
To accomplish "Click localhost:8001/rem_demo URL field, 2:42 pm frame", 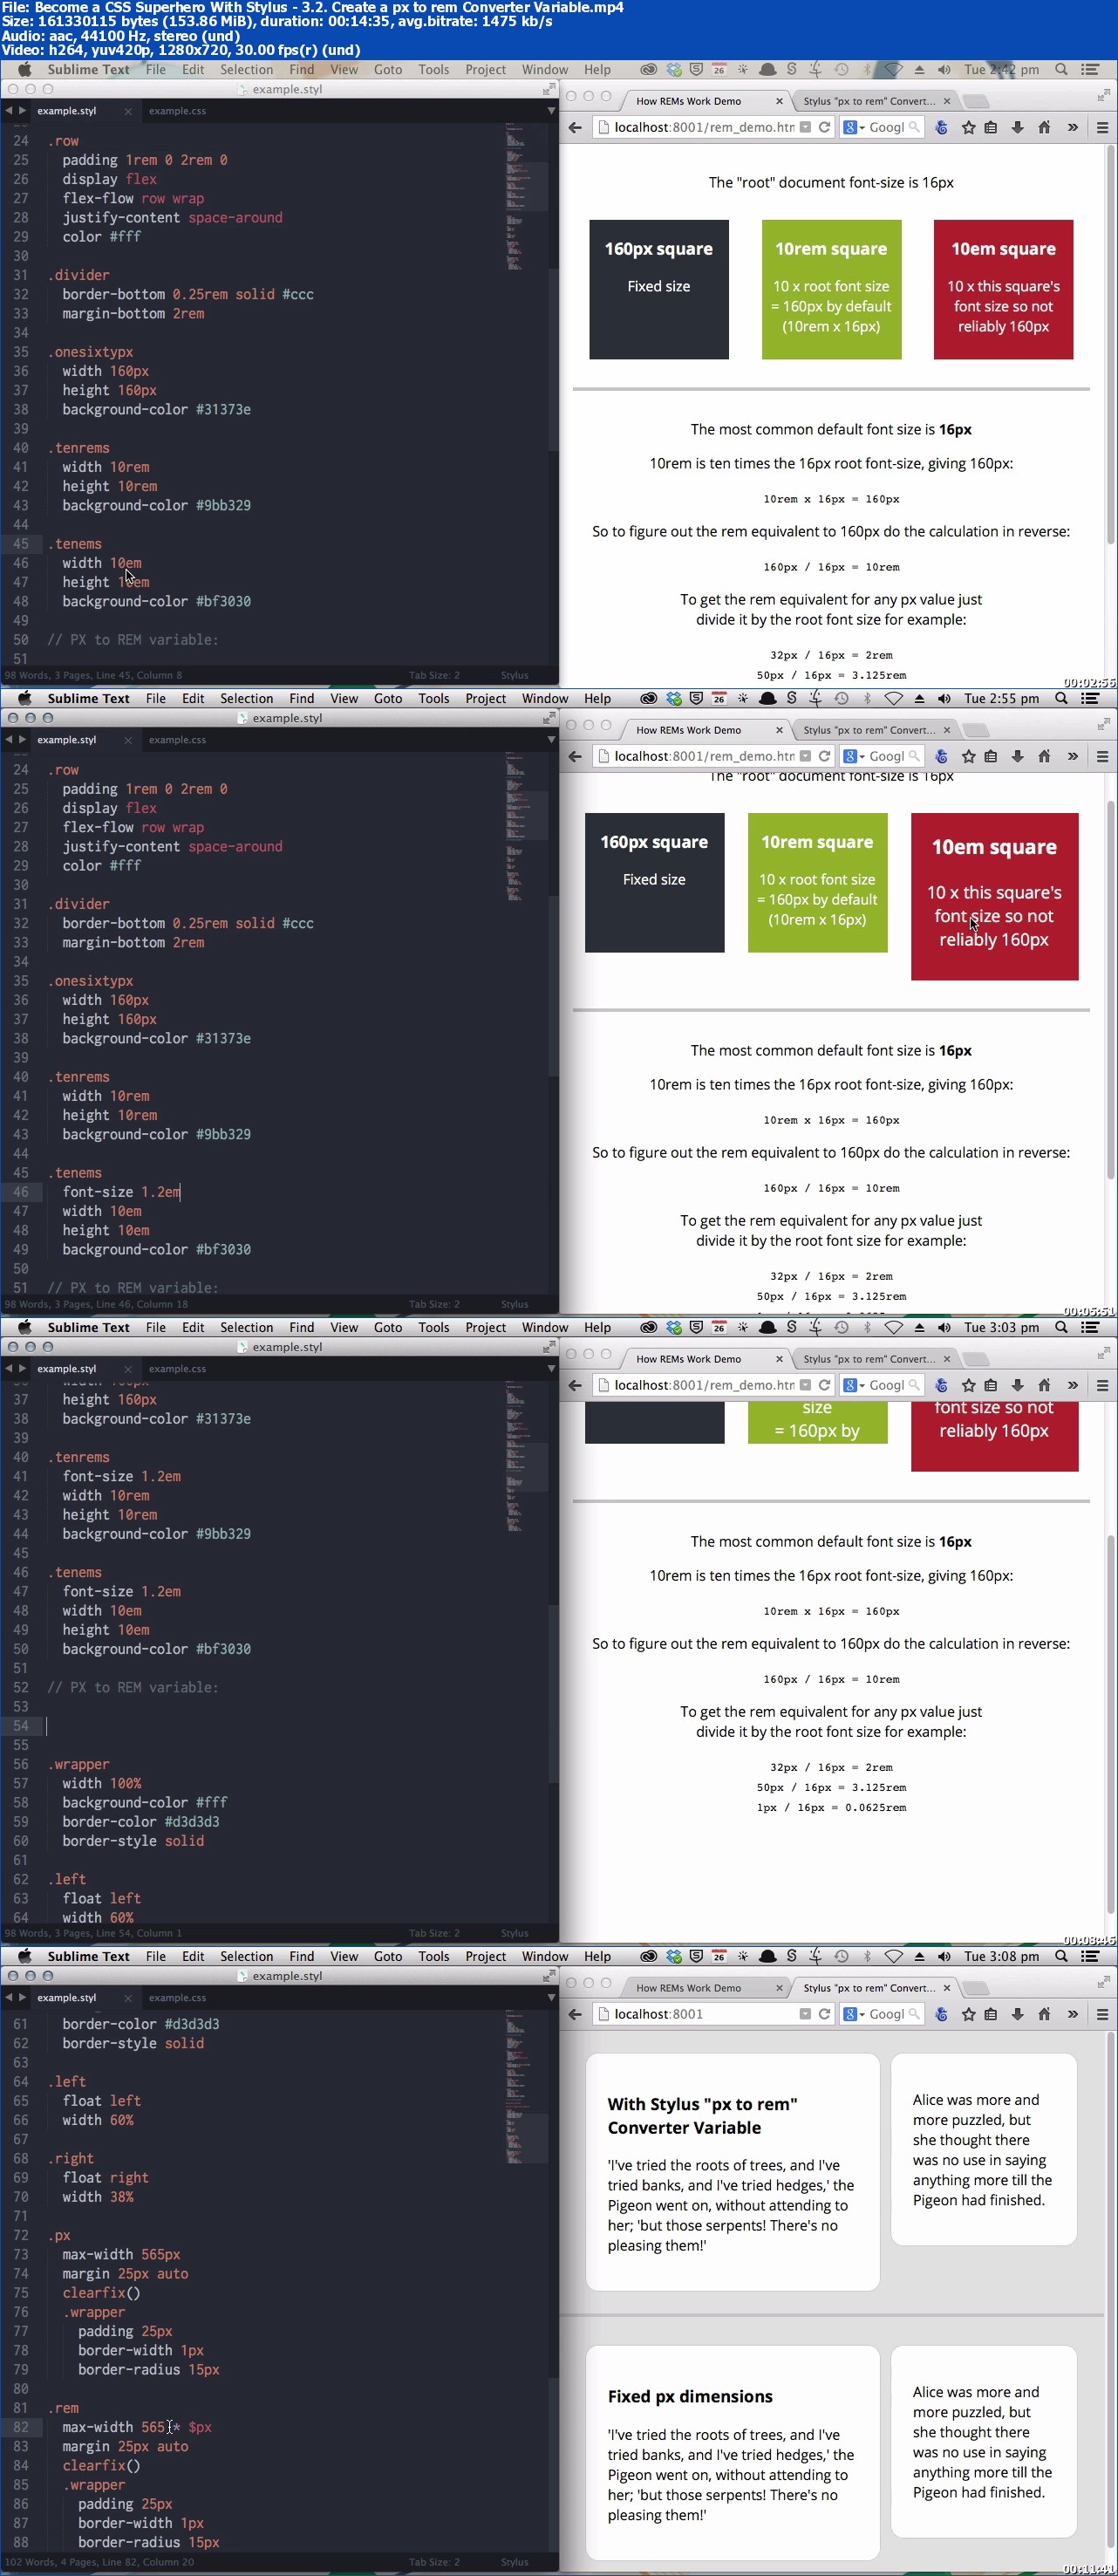I will [704, 127].
